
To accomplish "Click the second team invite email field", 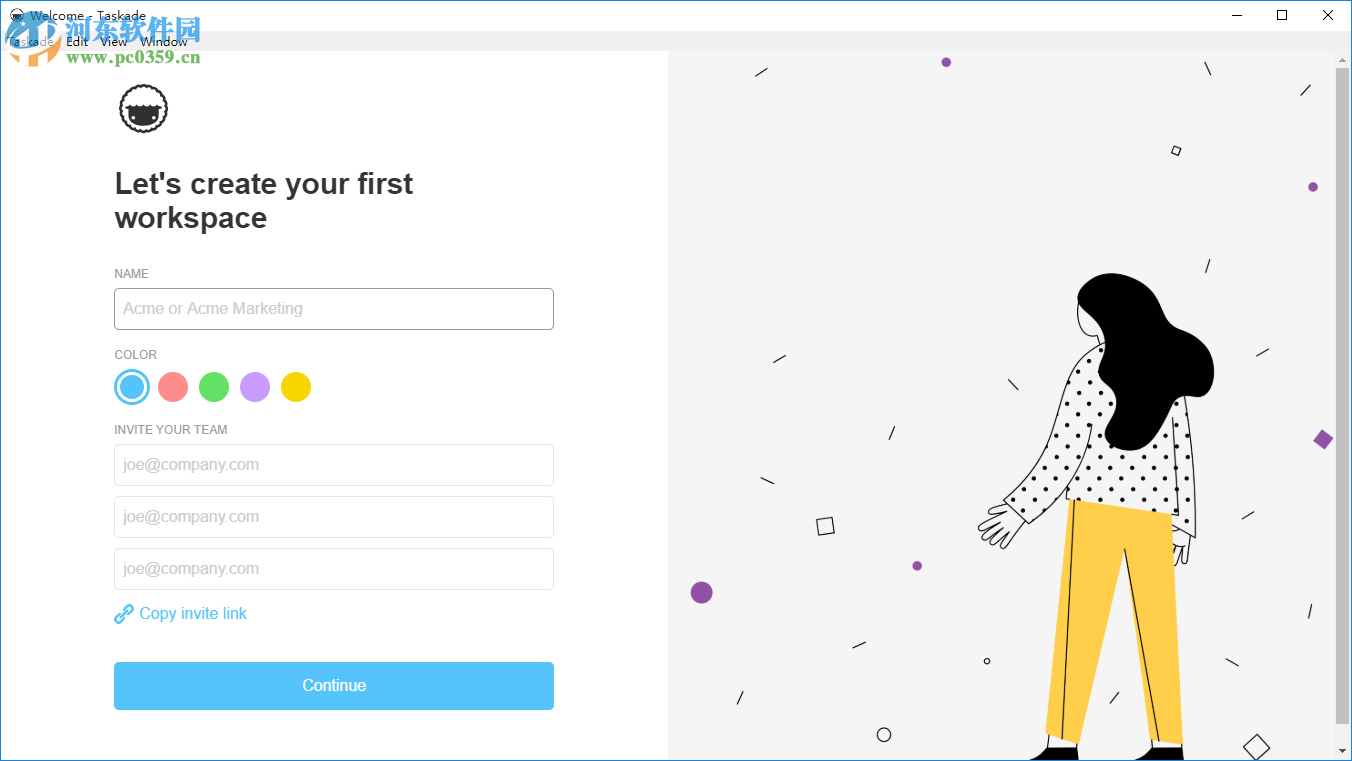I will (333, 517).
